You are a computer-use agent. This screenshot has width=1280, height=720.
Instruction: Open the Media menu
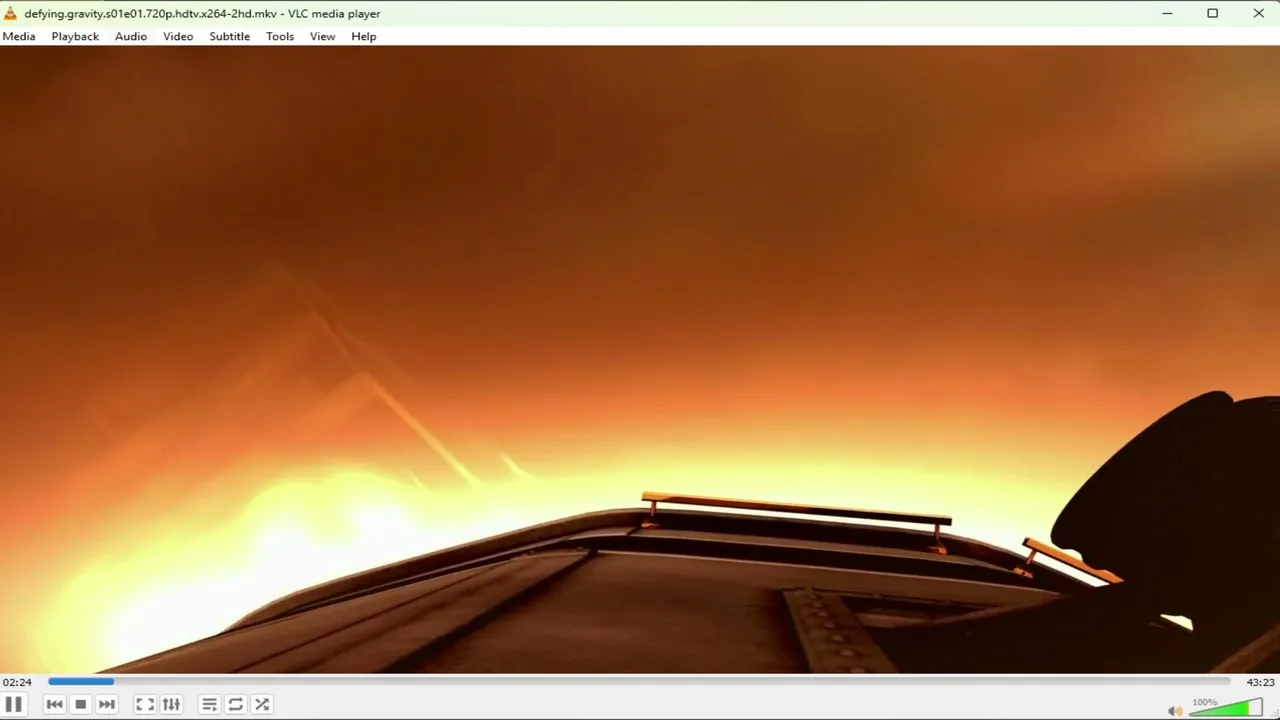click(19, 36)
